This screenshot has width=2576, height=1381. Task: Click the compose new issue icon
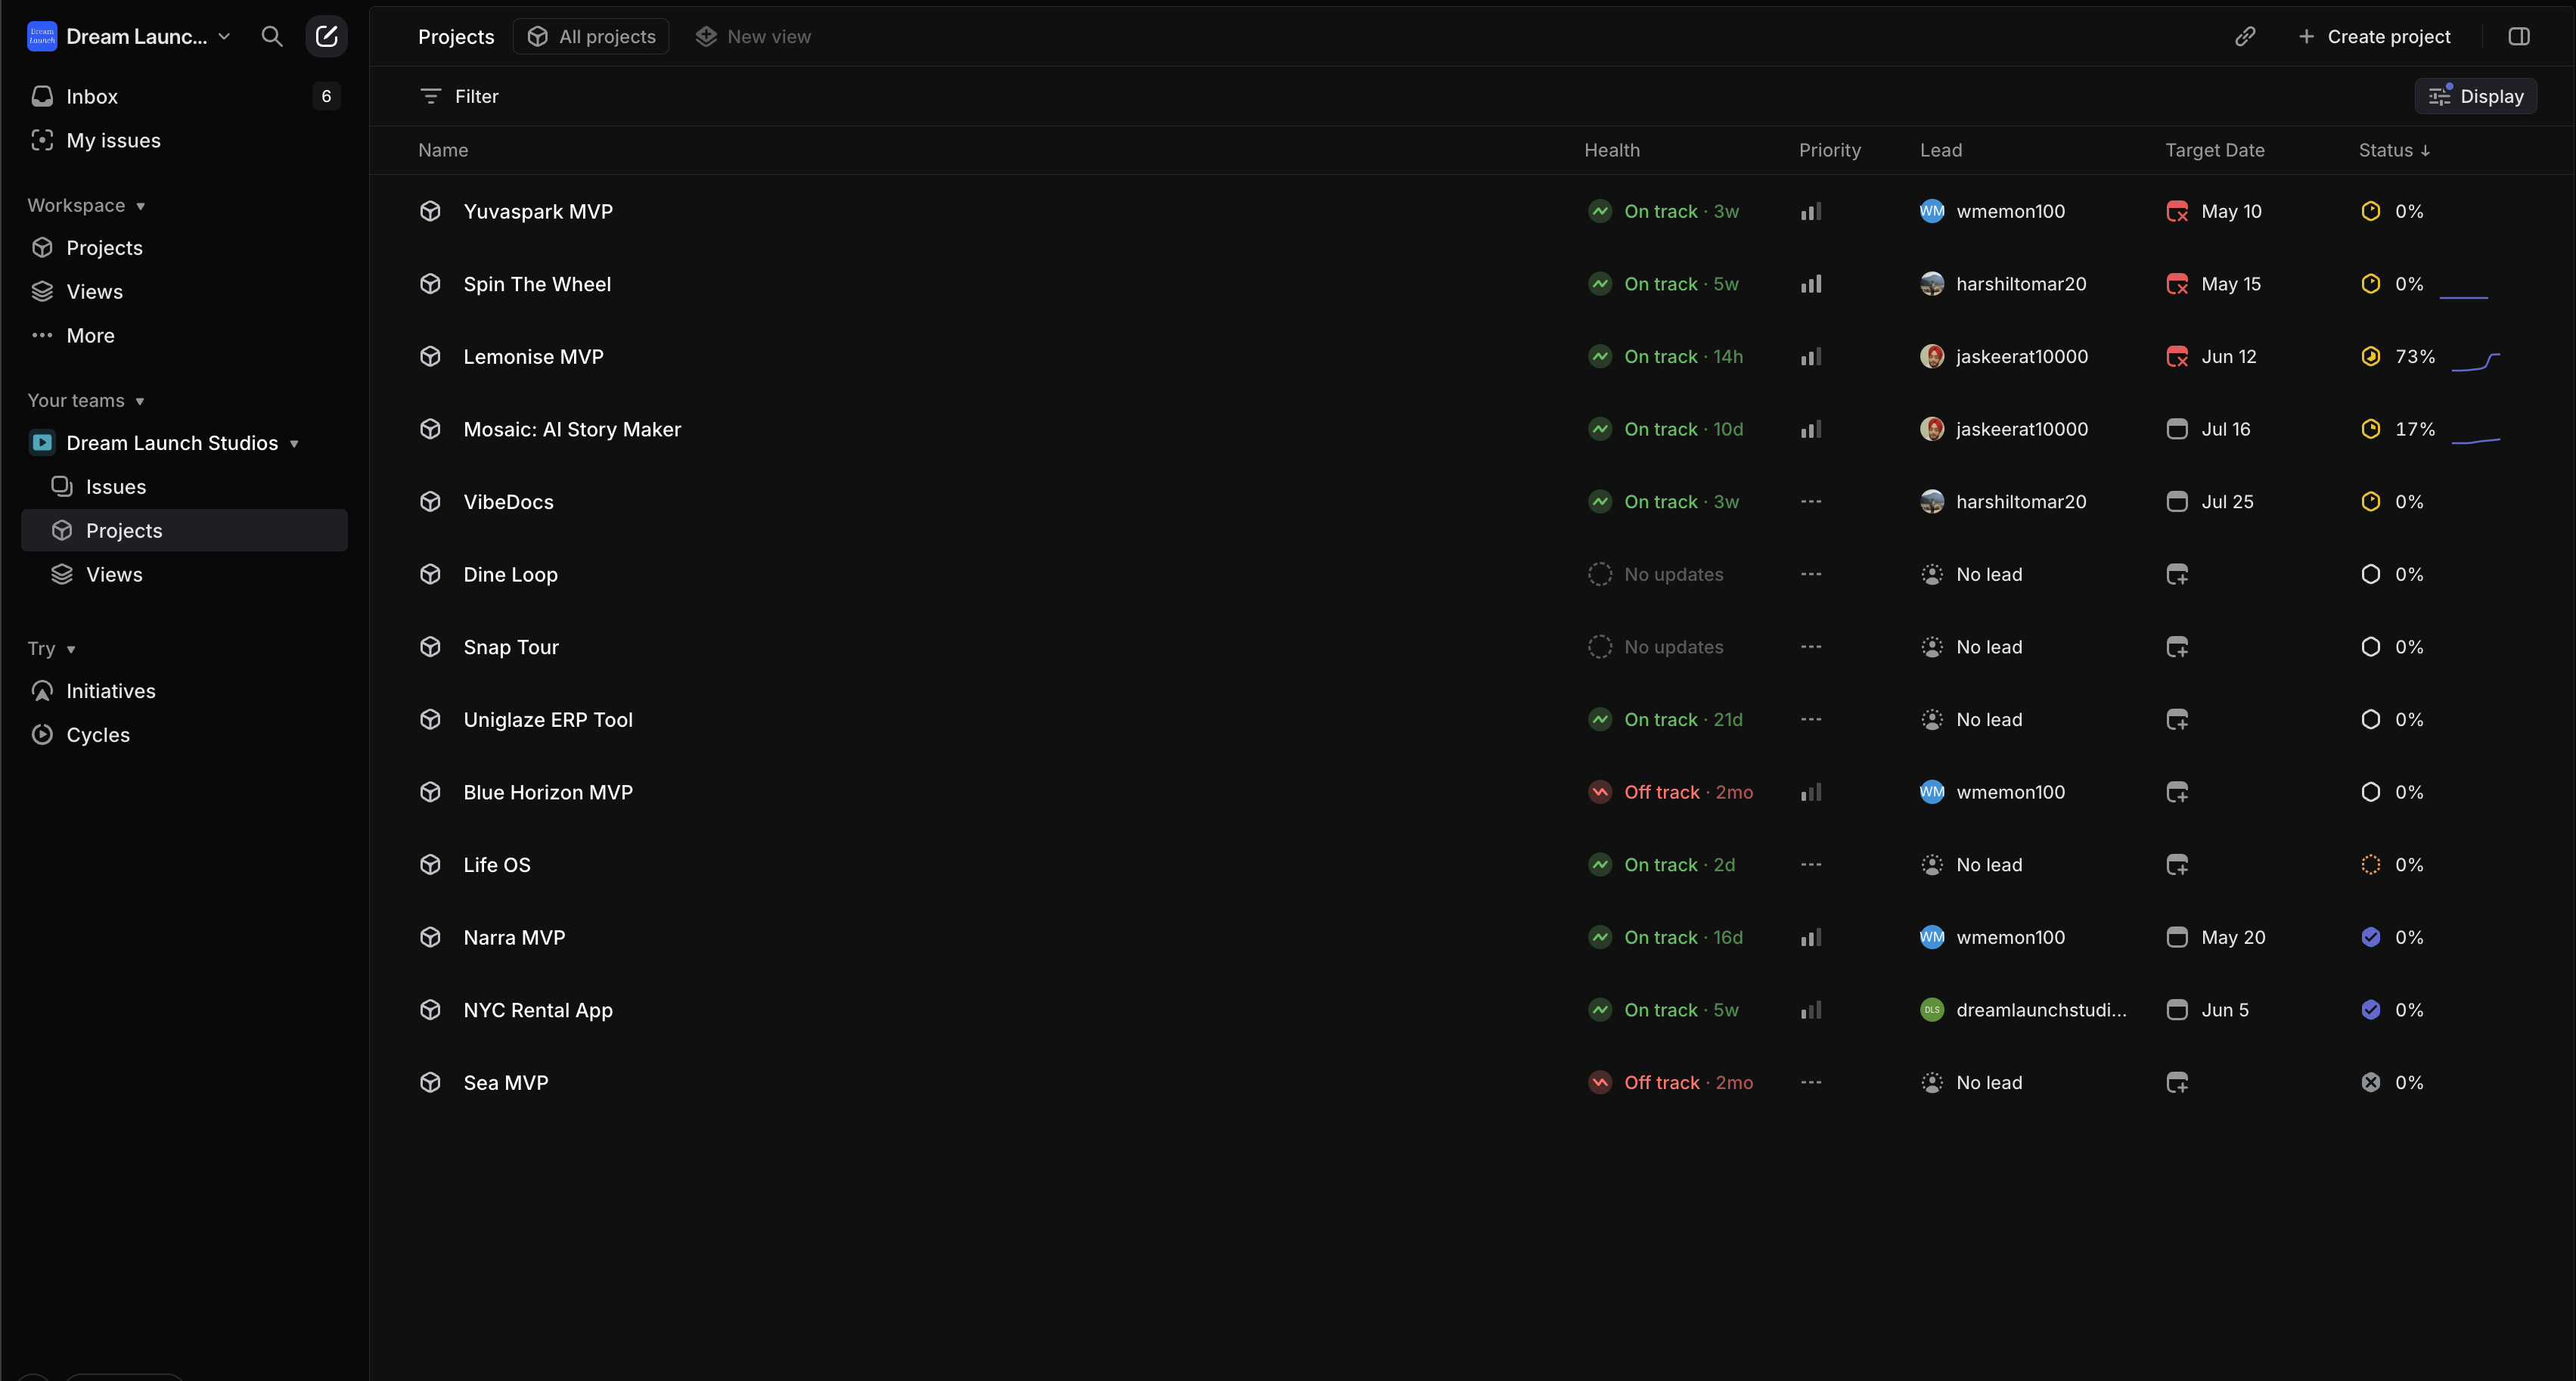click(326, 37)
